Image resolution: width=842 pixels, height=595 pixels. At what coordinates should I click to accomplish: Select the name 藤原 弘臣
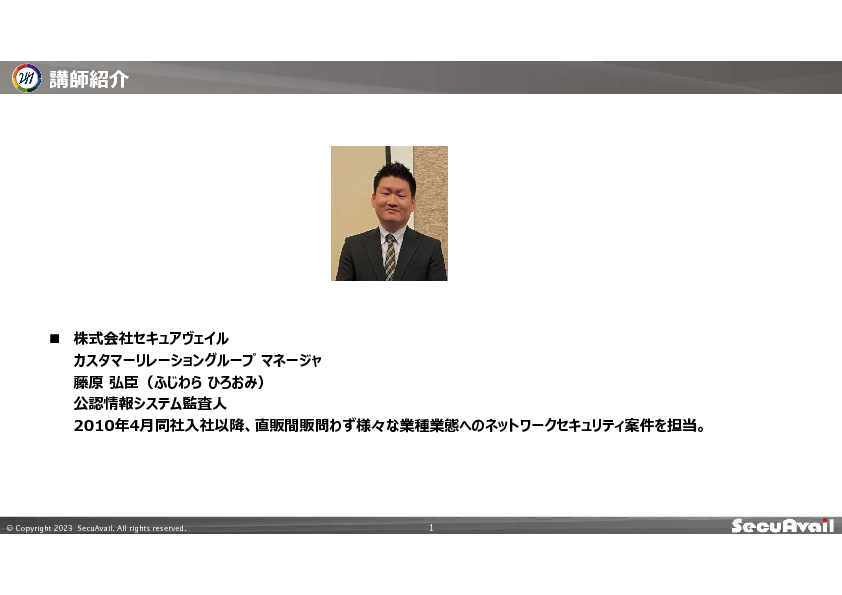point(103,383)
